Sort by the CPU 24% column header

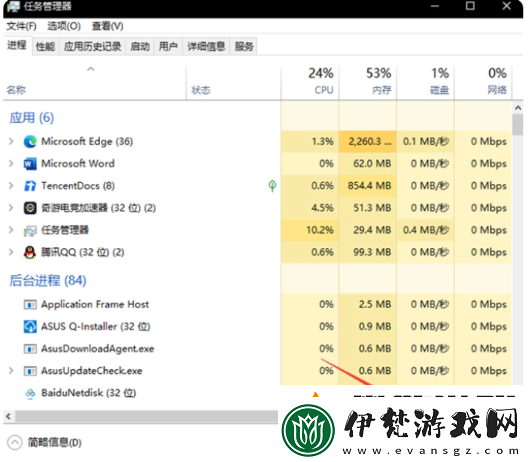pyautogui.click(x=310, y=82)
